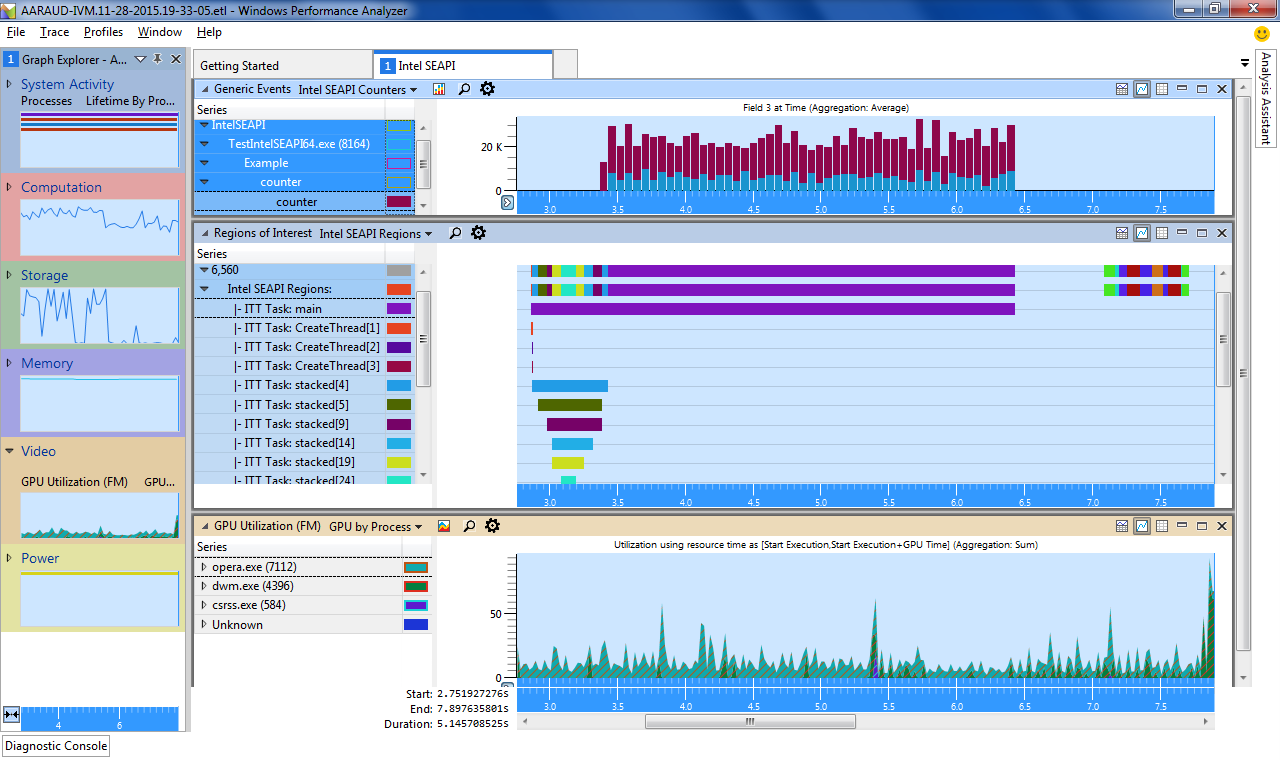This screenshot has width=1280, height=760.
Task: Open the Analysis Assistant side panel
Action: pyautogui.click(x=1265, y=99)
